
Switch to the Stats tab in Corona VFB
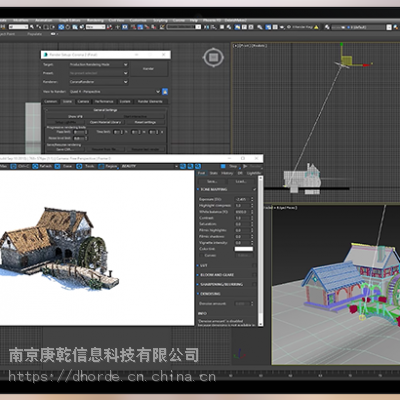tap(214, 173)
